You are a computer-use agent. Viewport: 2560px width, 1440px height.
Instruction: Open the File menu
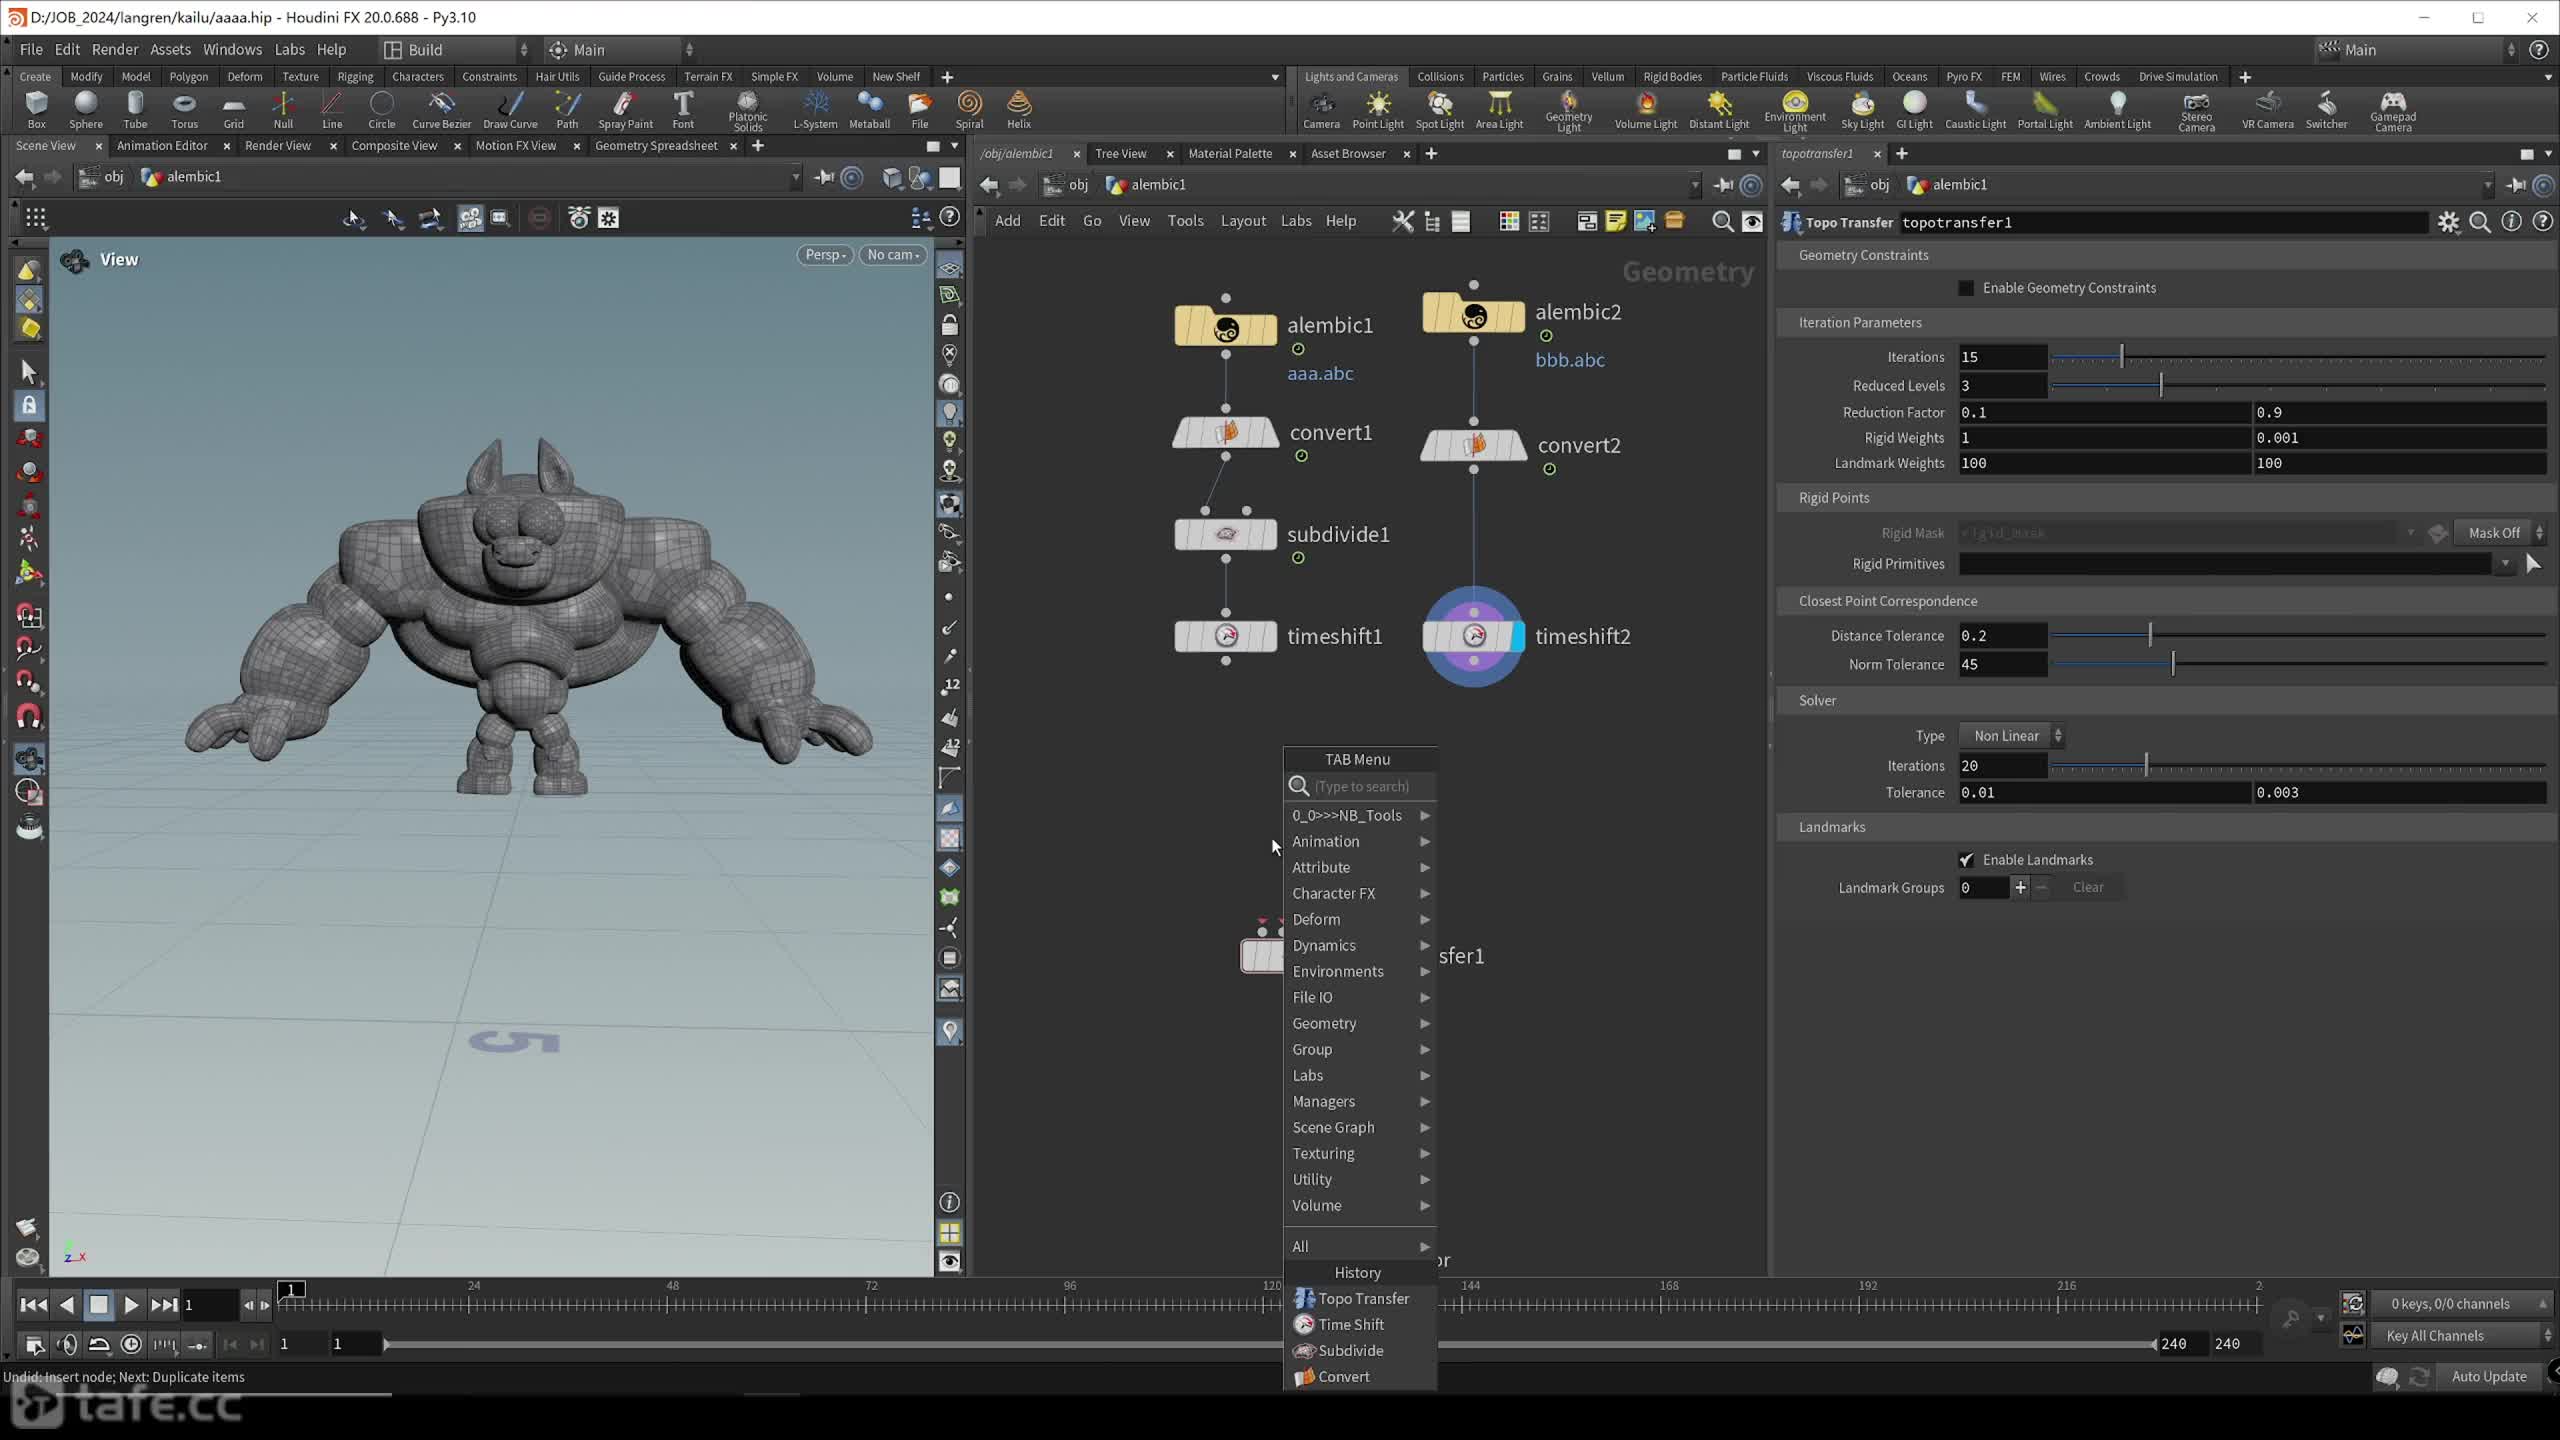coord(31,50)
